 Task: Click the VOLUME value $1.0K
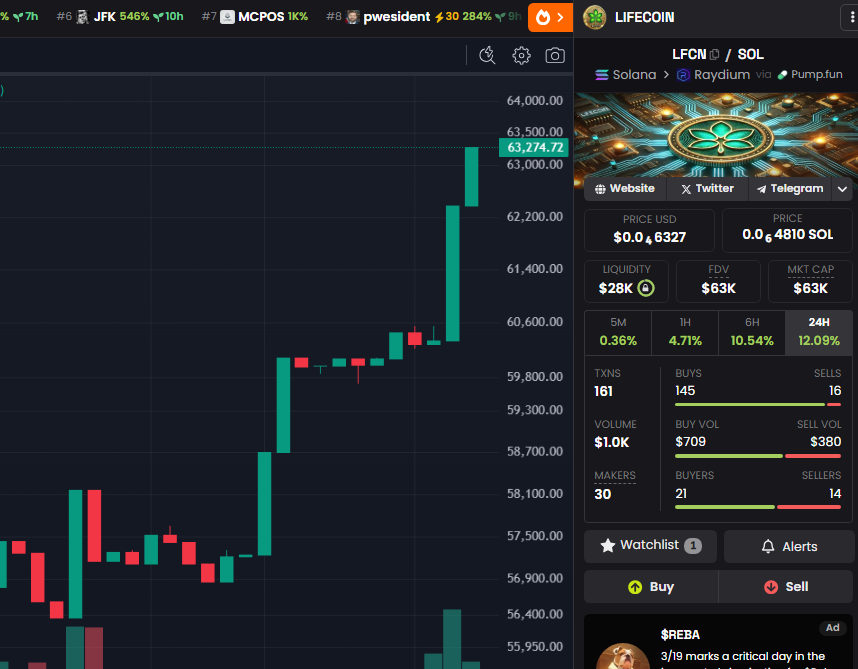pos(612,442)
